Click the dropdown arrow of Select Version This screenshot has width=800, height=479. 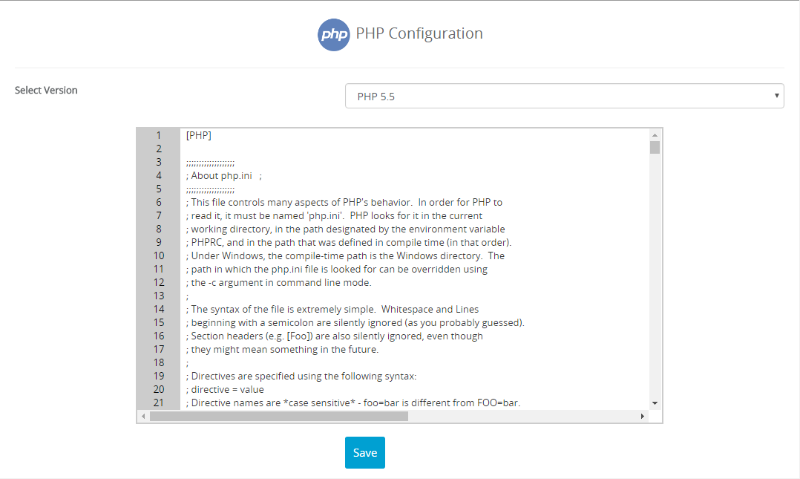point(777,96)
